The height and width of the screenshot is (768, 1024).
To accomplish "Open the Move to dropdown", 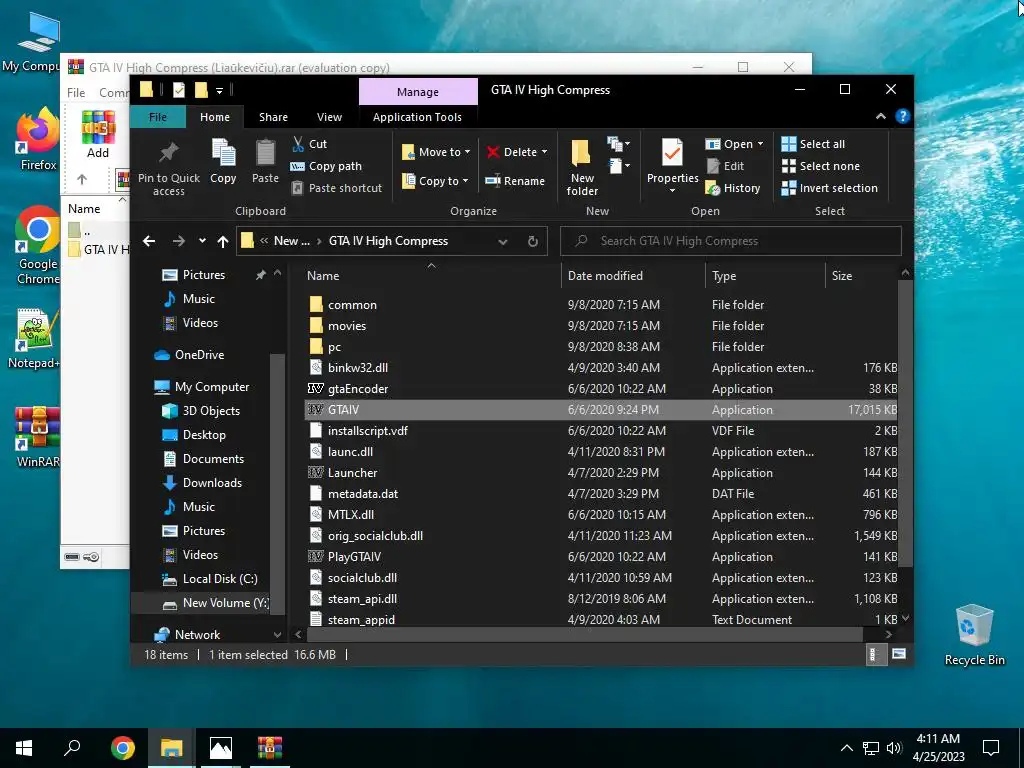I will 436,152.
